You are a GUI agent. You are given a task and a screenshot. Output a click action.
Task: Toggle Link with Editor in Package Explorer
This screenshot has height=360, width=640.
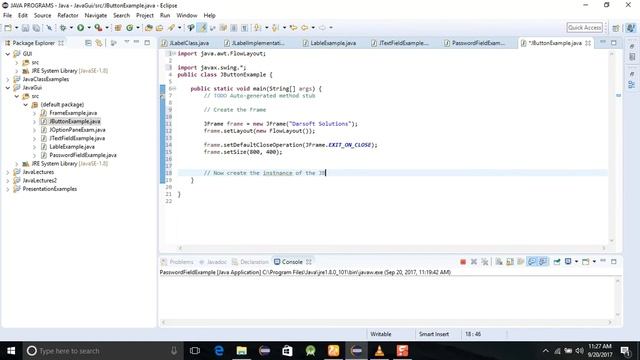point(99,43)
